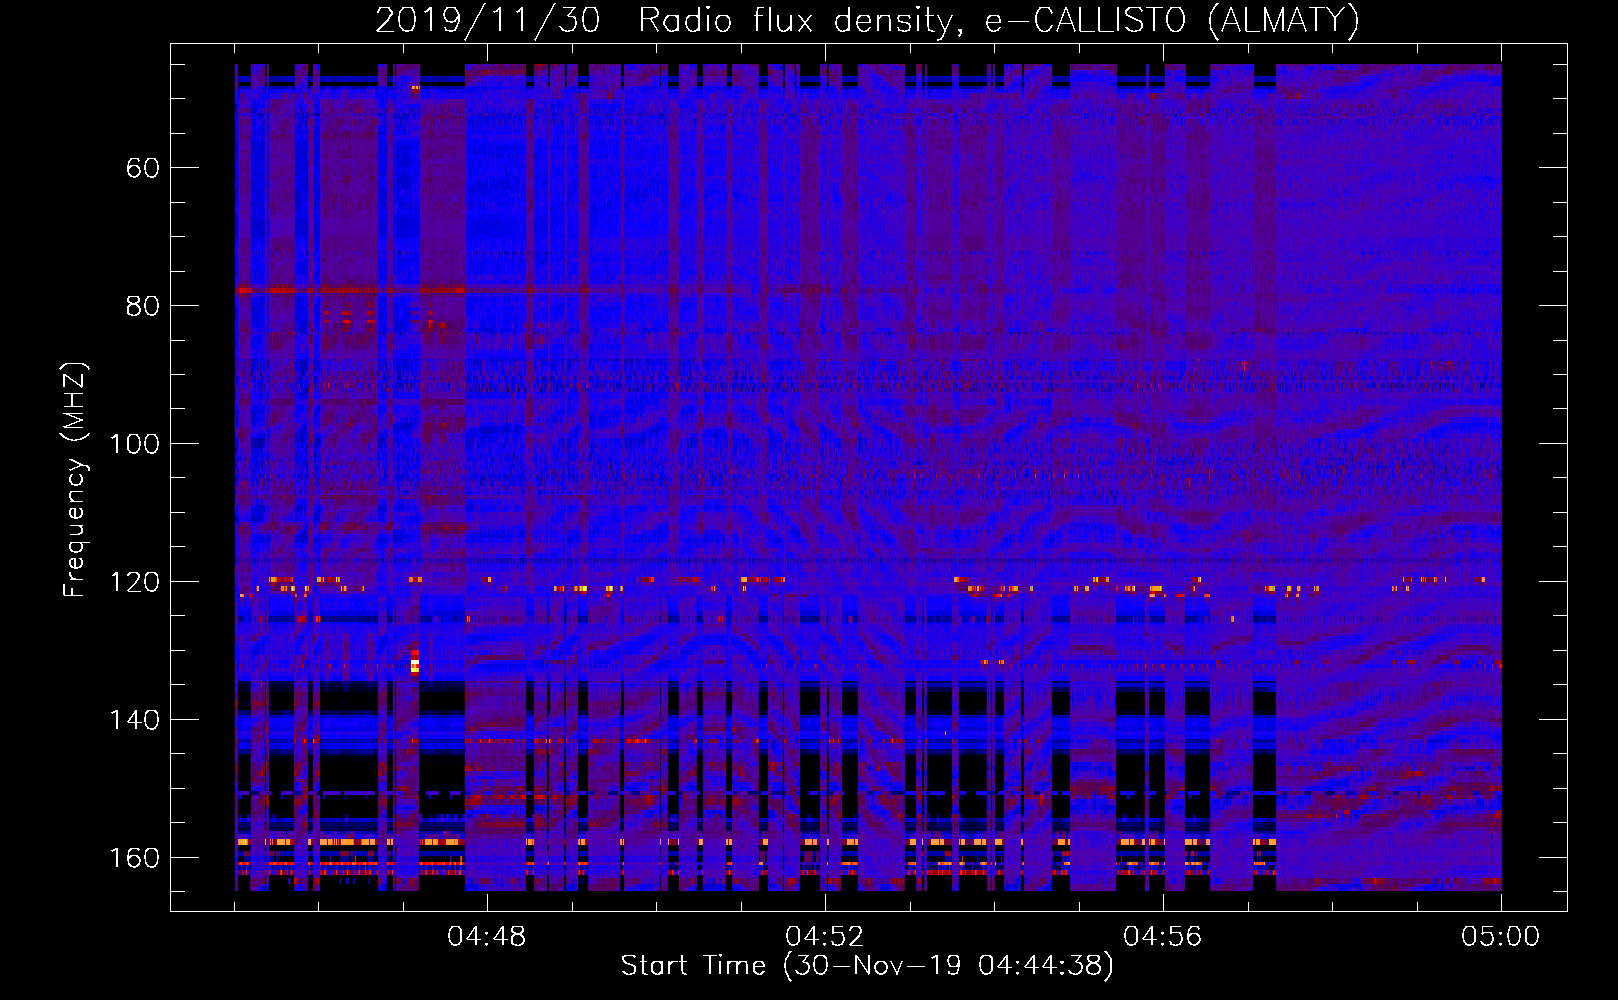1618x1000 pixels.
Task: Click the '04:56' time tick label
Action: coord(1163,936)
